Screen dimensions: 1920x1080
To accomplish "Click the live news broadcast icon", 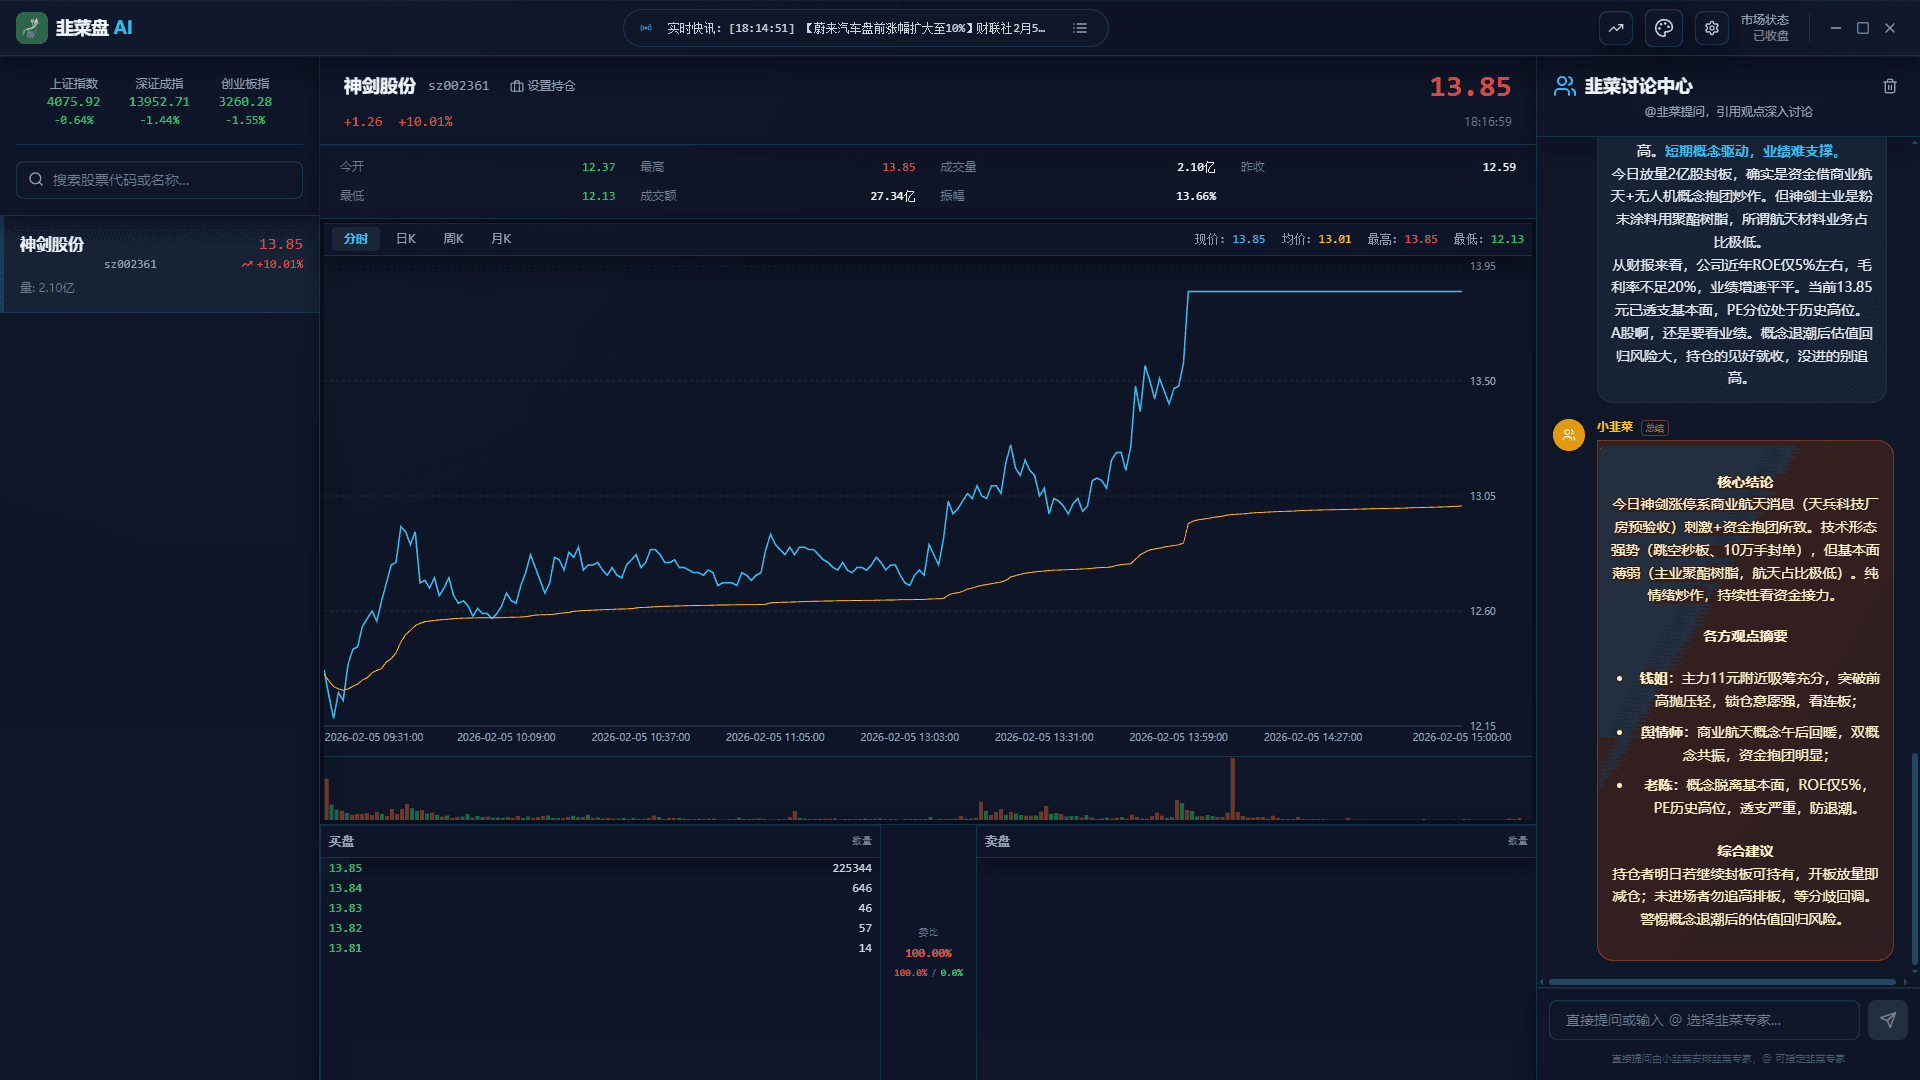I will [x=646, y=28].
